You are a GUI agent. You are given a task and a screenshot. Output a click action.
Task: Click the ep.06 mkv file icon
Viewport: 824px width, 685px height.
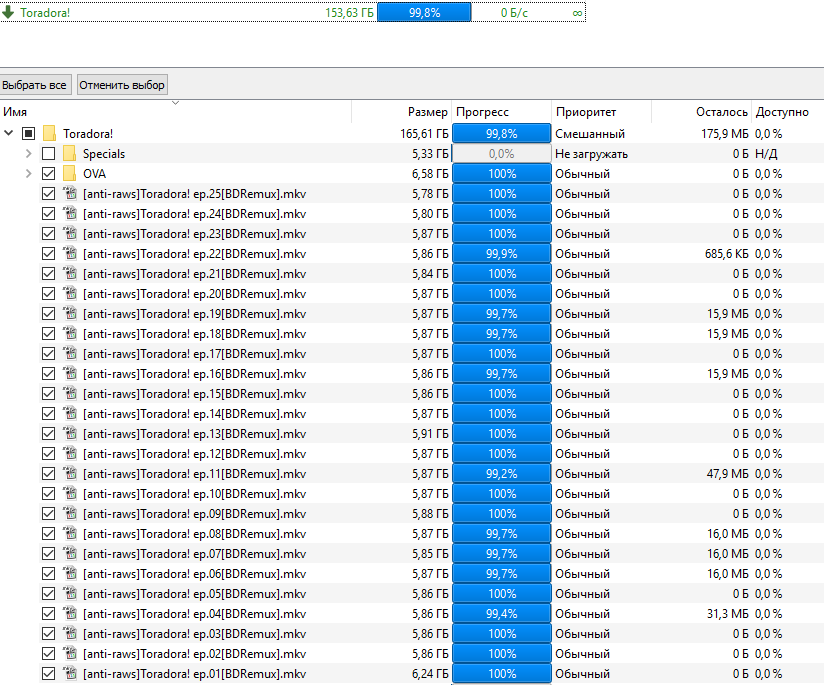coord(70,573)
